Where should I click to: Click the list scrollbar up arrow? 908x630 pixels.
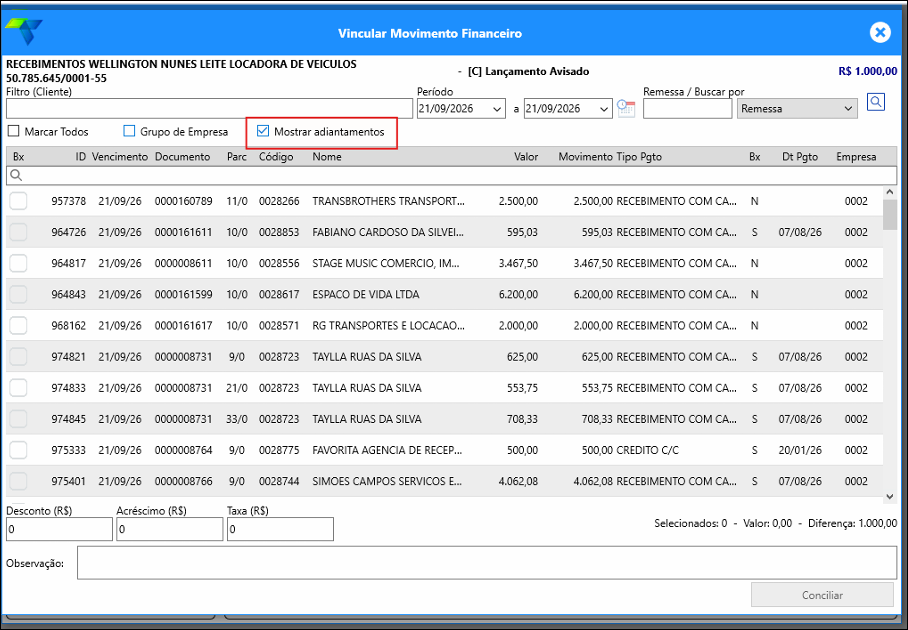click(890, 192)
